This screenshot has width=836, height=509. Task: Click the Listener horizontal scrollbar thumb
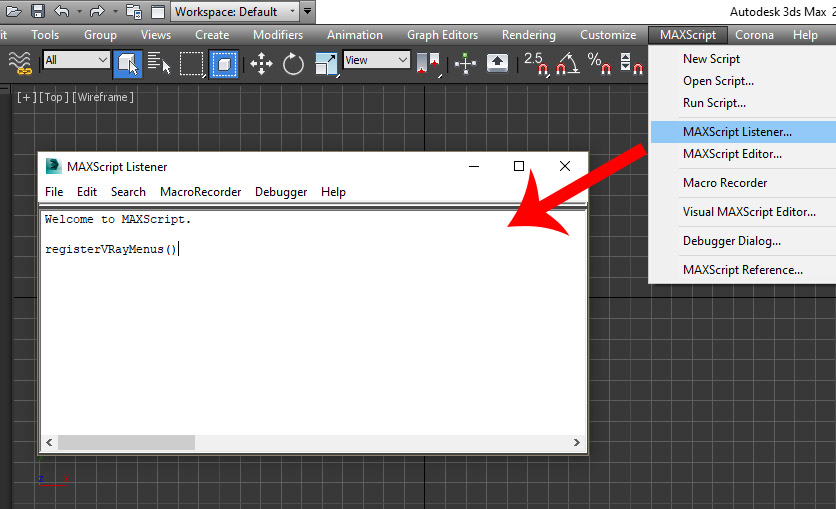[x=126, y=442]
